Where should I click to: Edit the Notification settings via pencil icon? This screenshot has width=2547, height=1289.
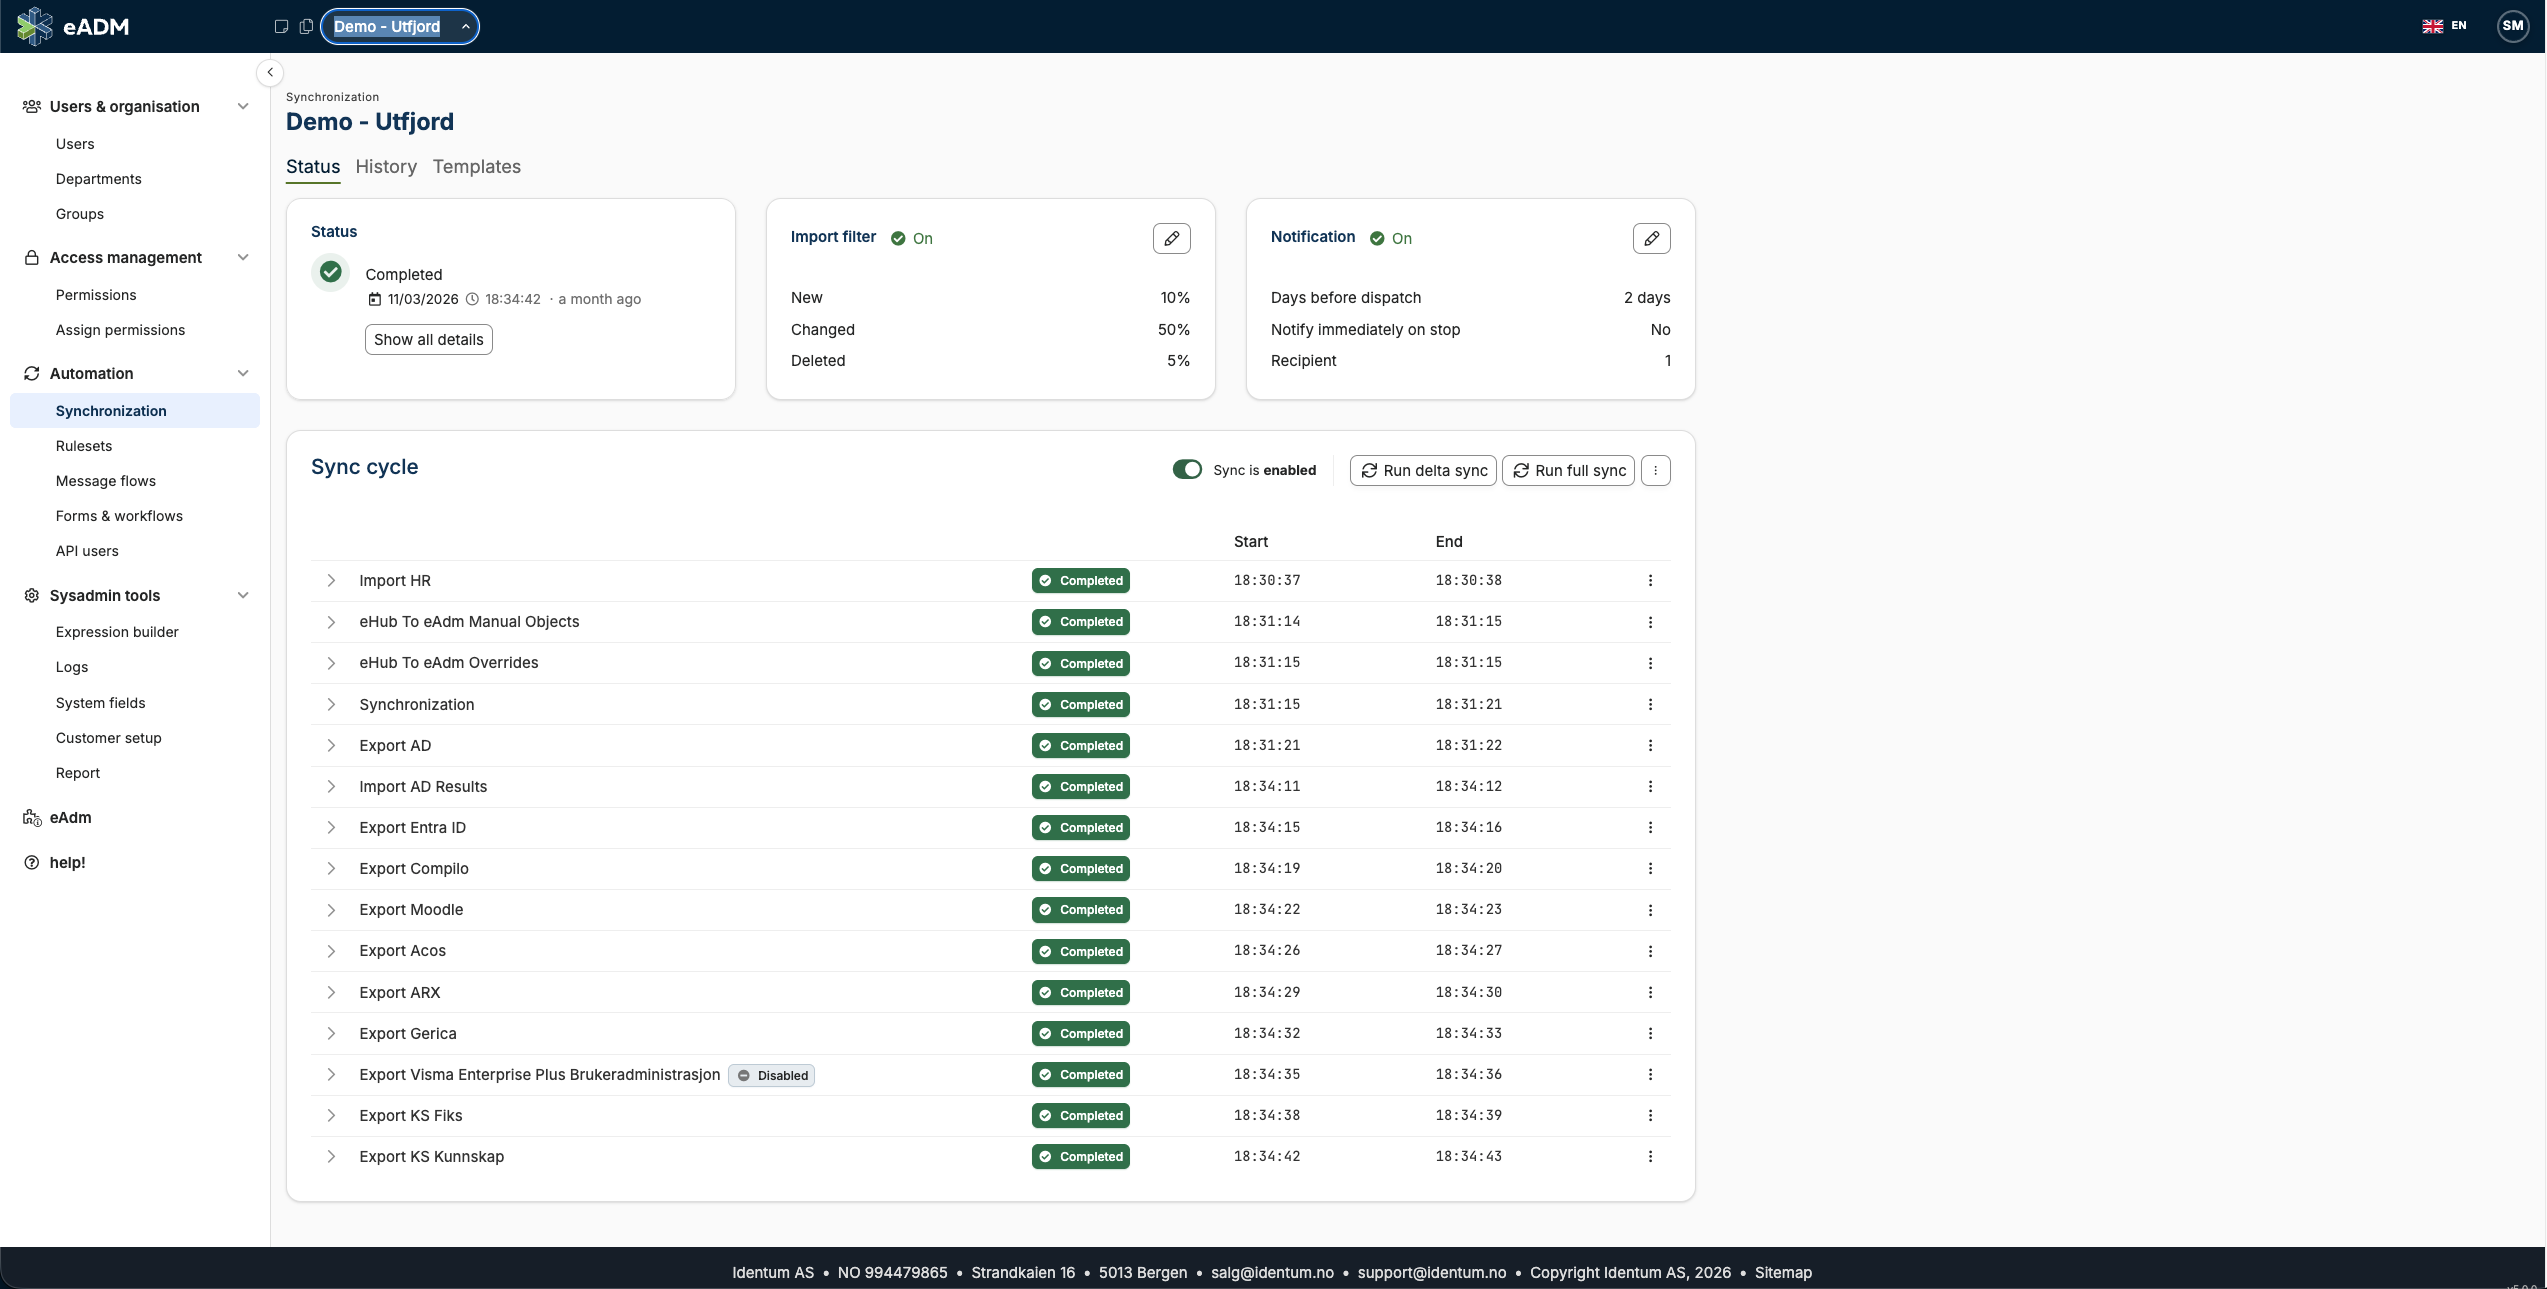[x=1651, y=238]
